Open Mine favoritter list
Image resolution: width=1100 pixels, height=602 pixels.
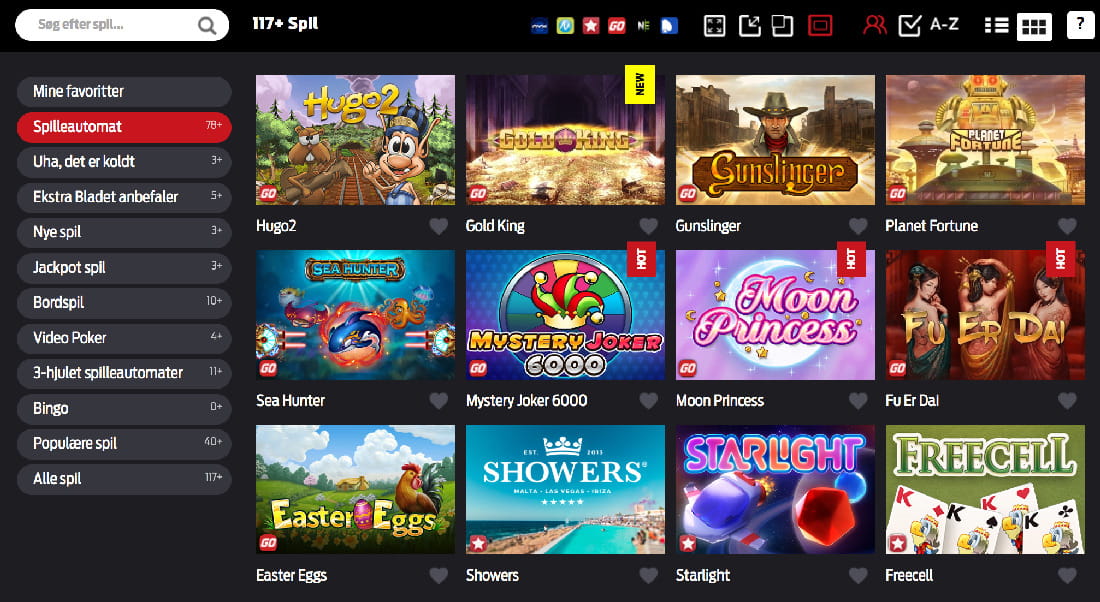click(124, 91)
